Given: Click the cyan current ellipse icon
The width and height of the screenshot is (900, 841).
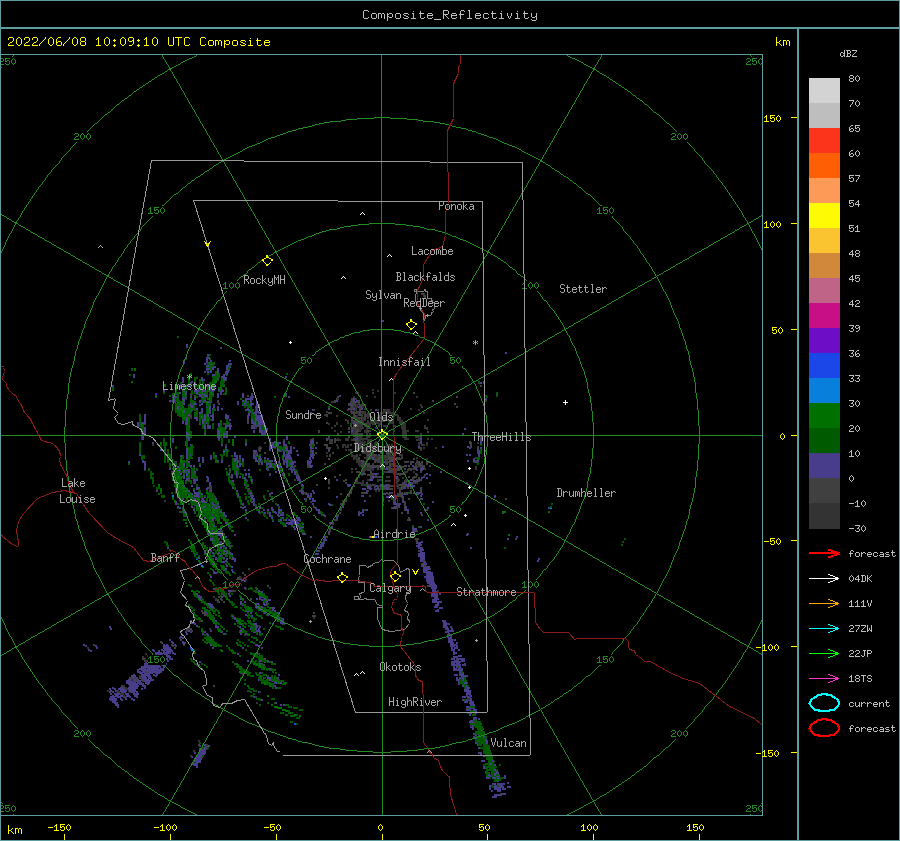Looking at the screenshot, I should point(824,703).
